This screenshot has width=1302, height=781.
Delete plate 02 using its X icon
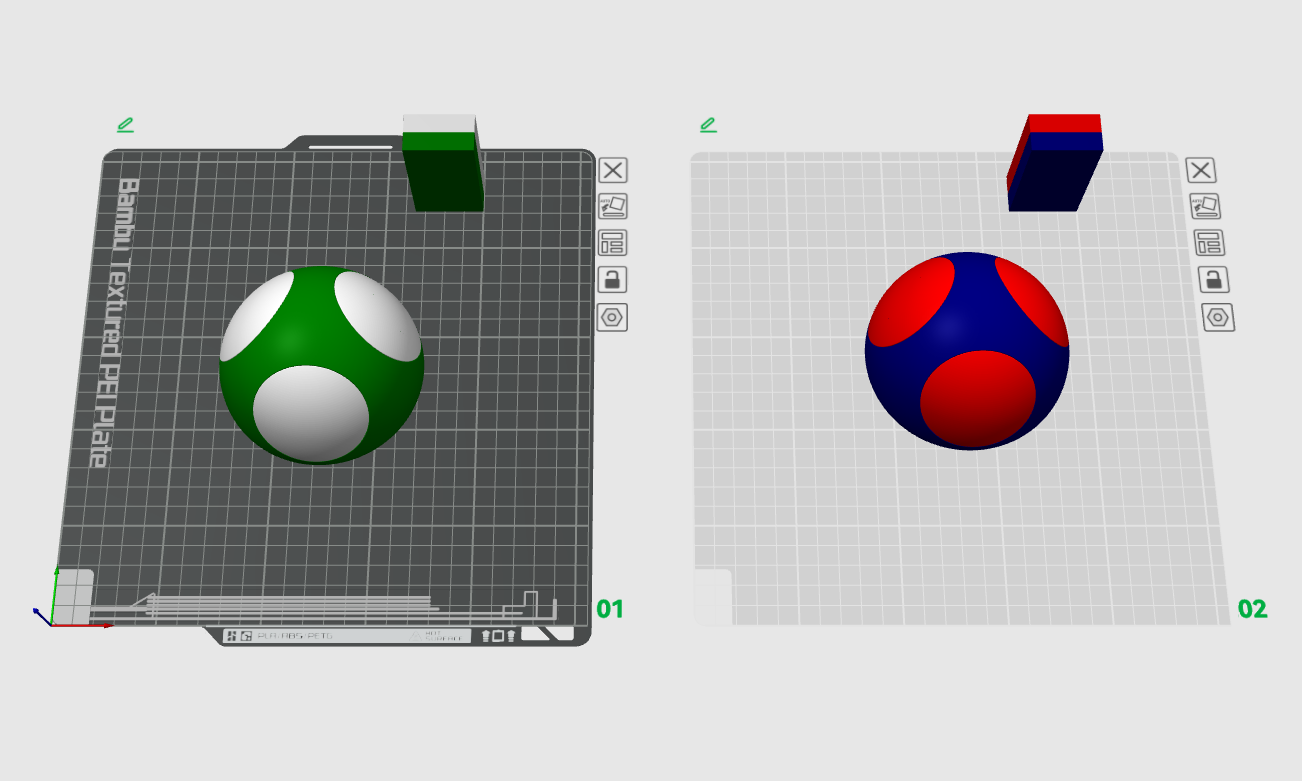point(1200,169)
